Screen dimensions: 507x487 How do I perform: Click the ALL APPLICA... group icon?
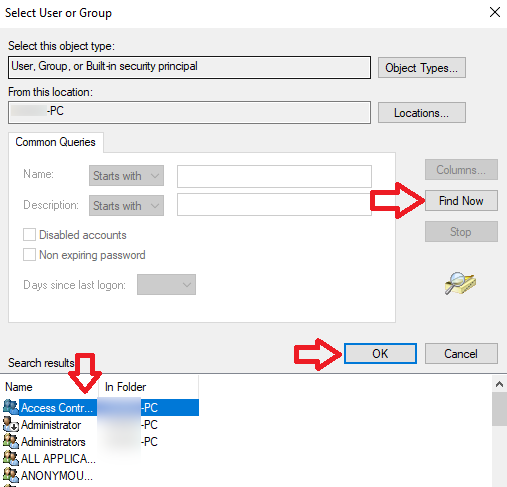(11, 458)
